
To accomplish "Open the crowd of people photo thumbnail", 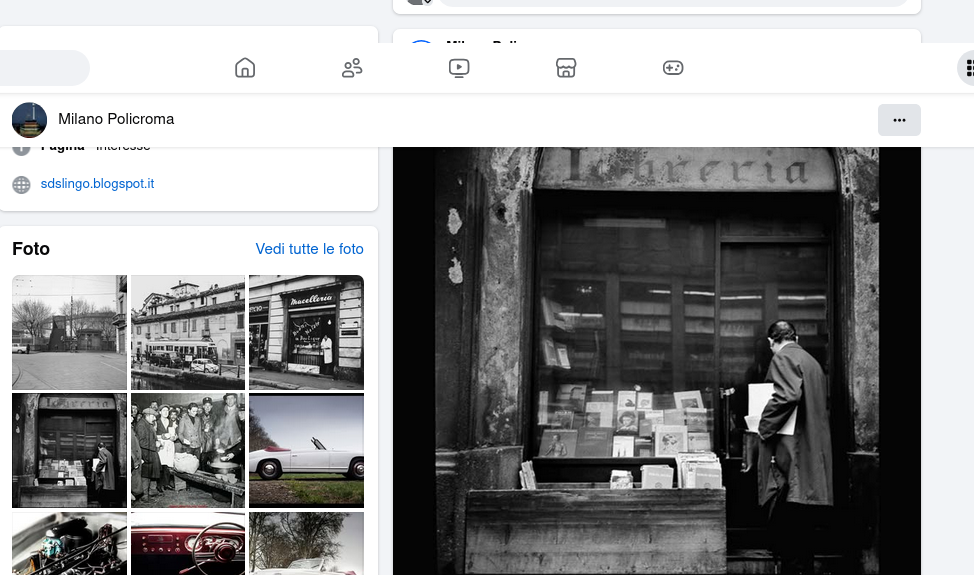I will click(188, 450).
